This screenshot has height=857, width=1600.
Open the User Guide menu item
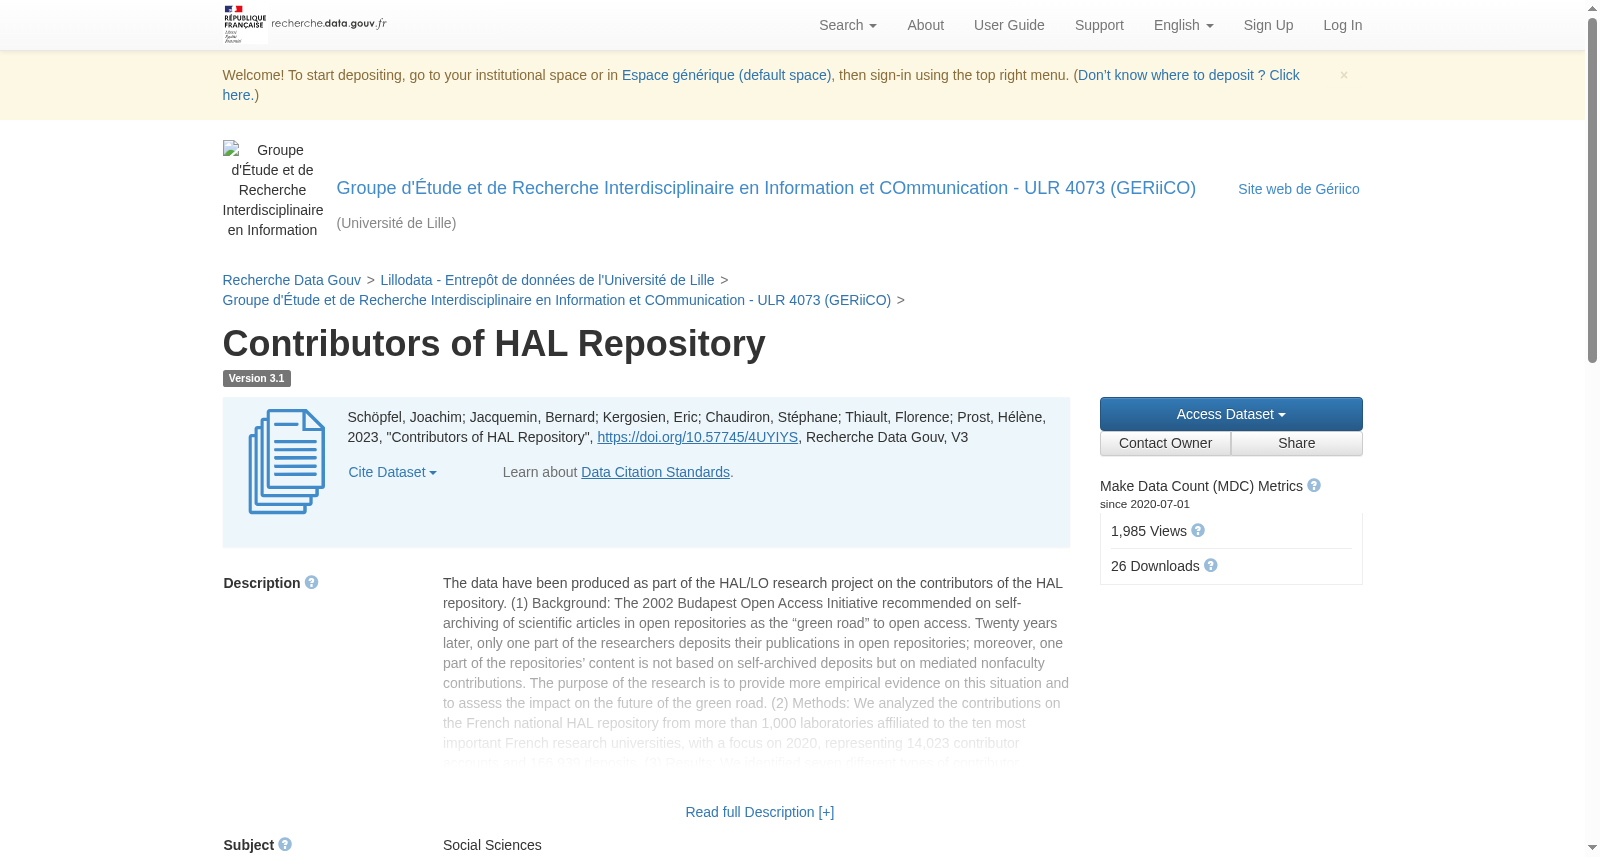pyautogui.click(x=1009, y=25)
